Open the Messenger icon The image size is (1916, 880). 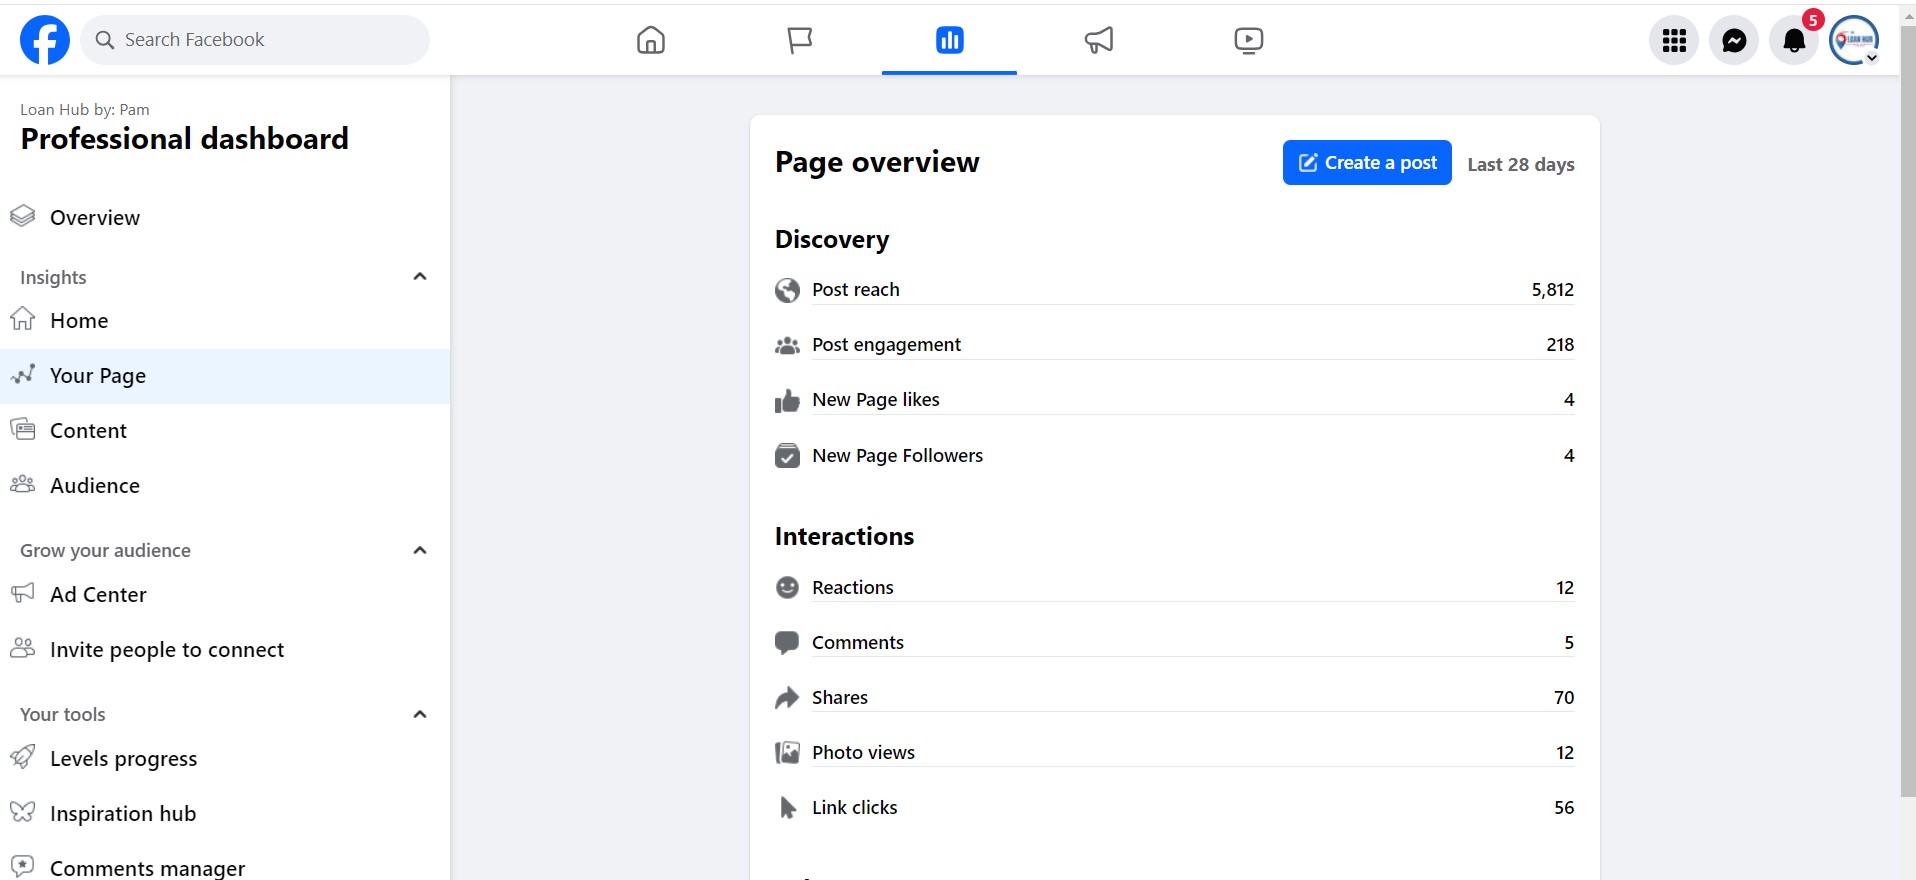(x=1734, y=41)
